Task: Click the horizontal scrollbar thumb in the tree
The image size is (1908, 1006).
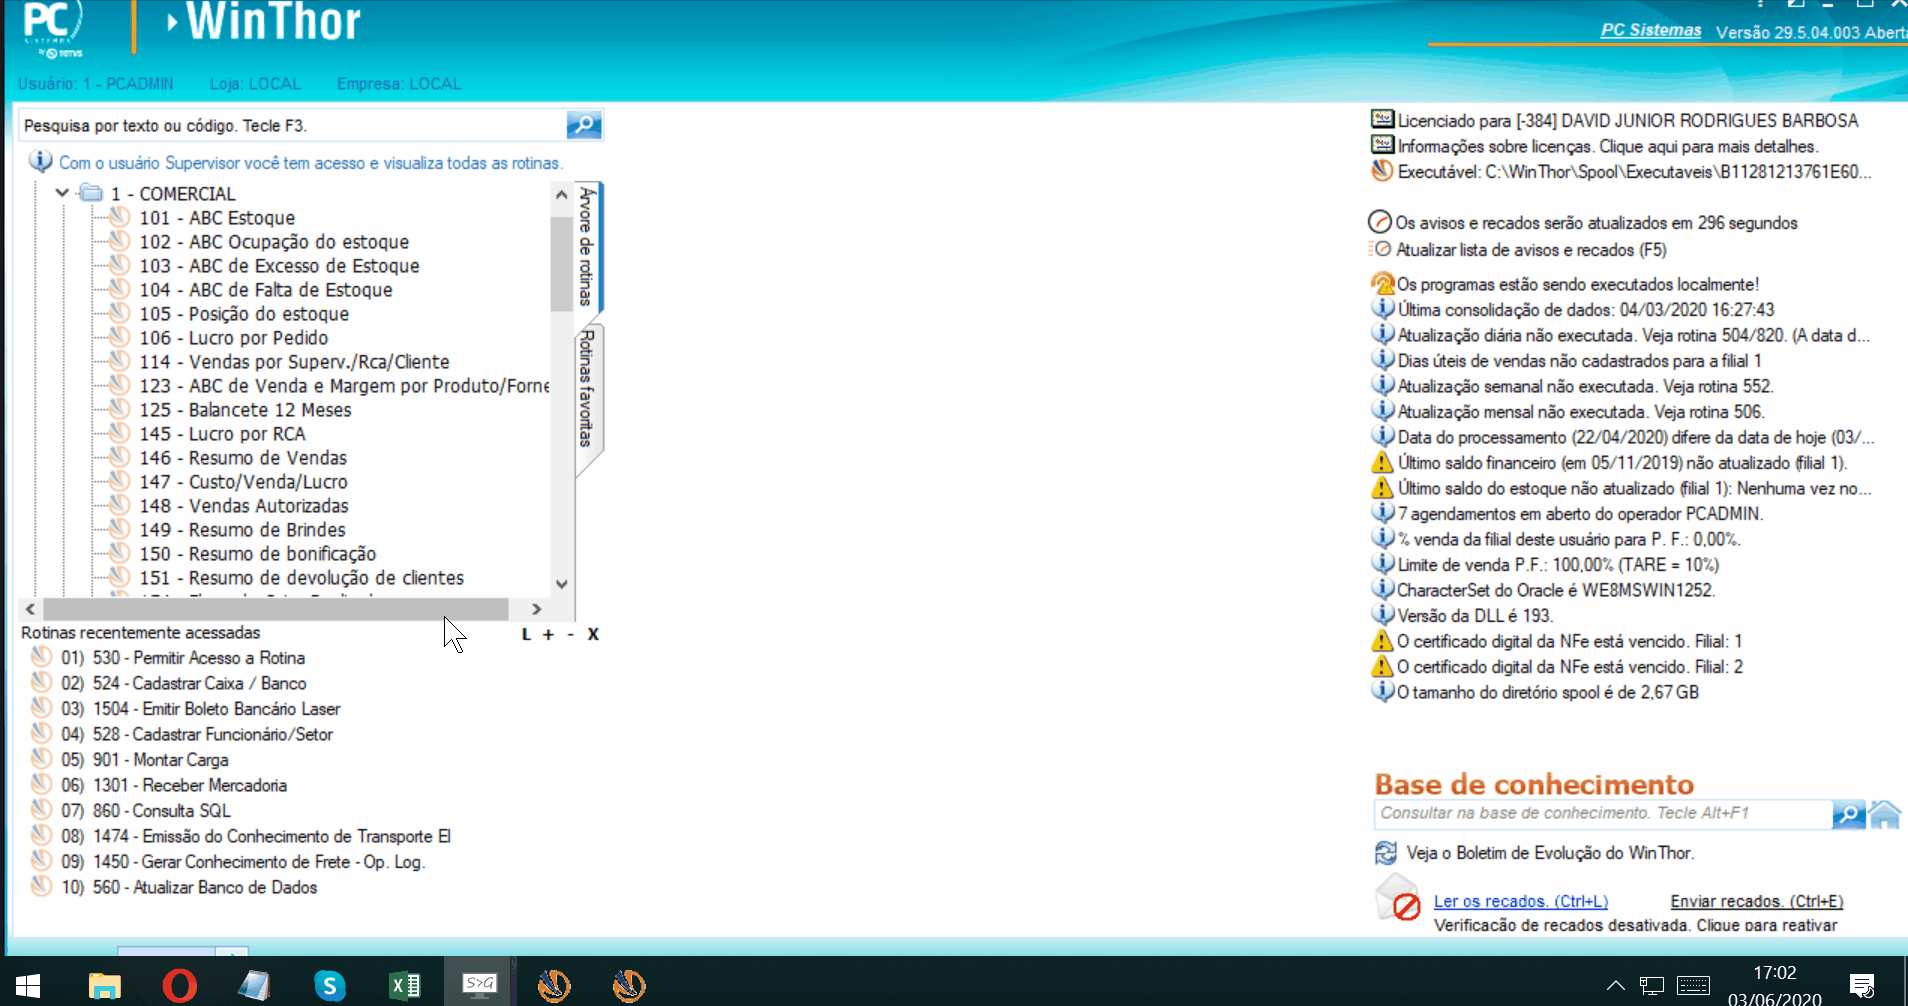Action: 276,609
